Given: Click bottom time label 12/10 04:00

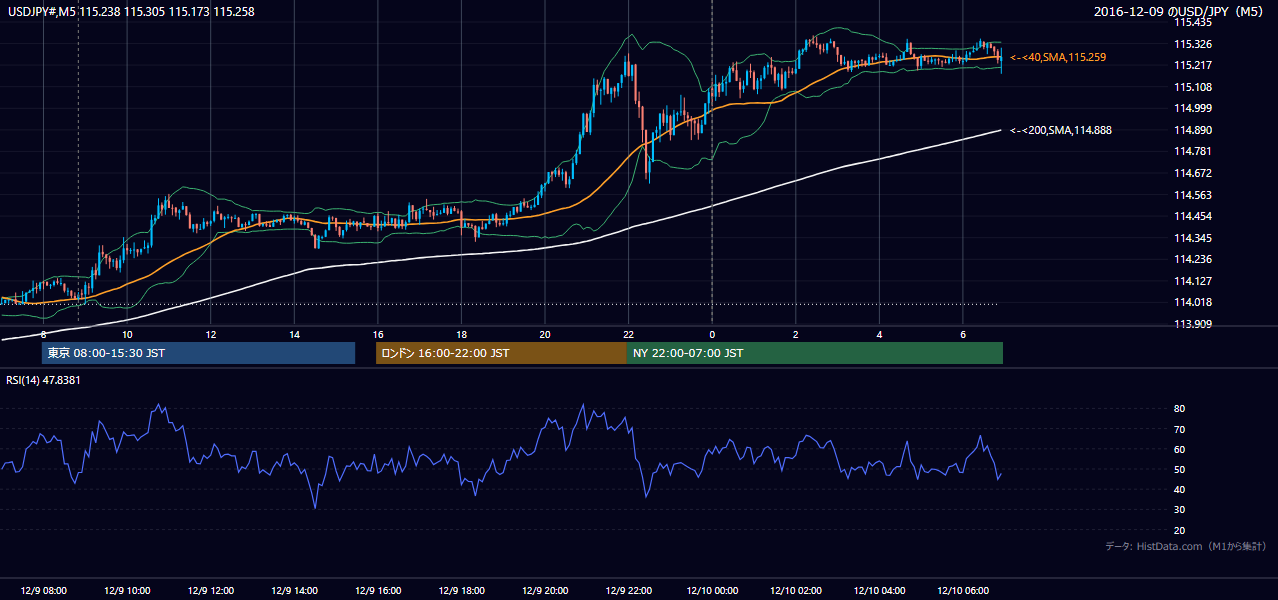Looking at the screenshot, I should click(879, 591).
